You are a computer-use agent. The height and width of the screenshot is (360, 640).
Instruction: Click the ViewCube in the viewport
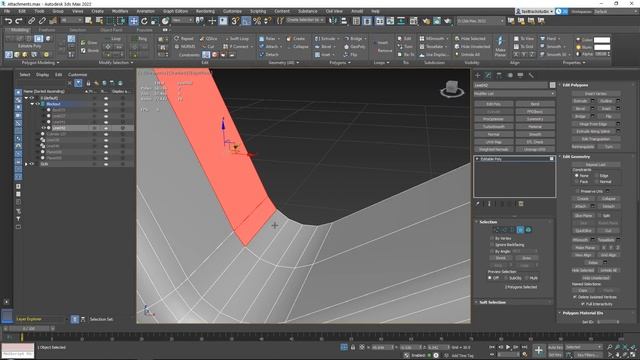[452, 89]
